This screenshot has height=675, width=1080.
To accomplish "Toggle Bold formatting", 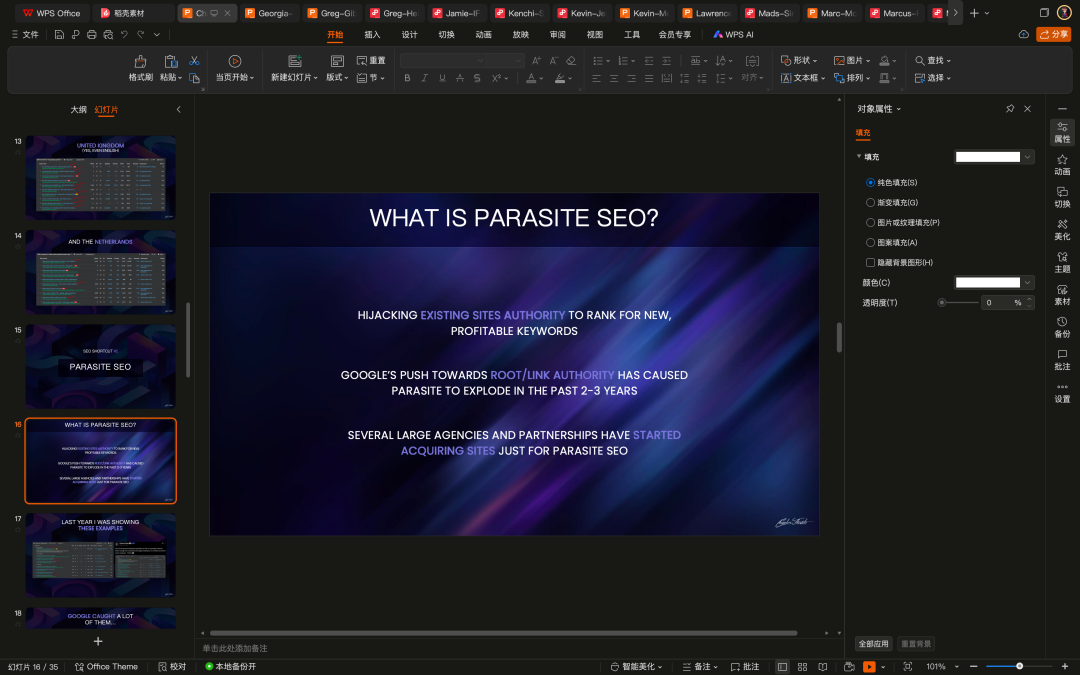I will click(407, 78).
